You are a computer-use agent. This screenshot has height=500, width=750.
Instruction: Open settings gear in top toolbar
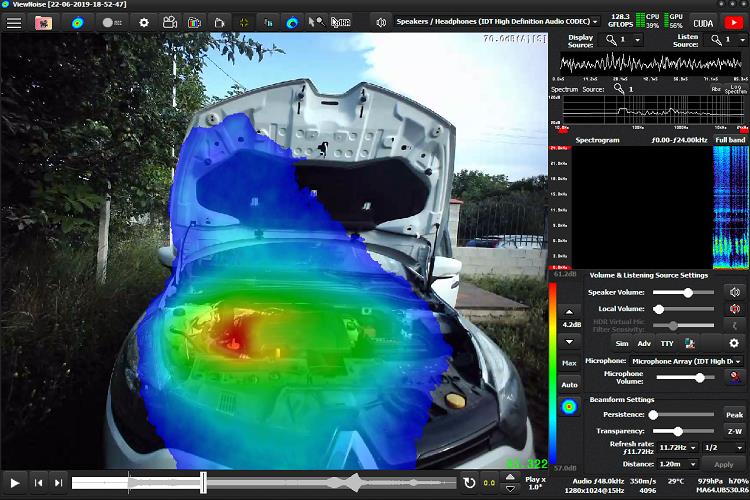click(144, 22)
